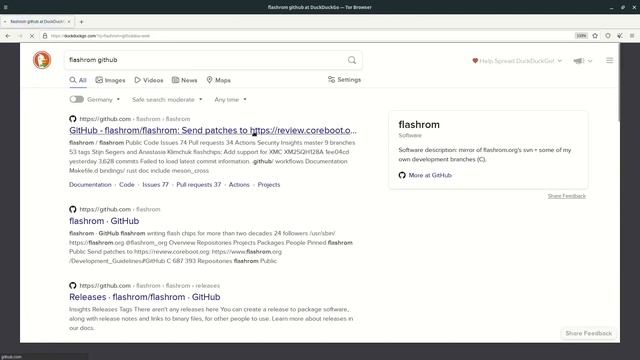Image resolution: width=640 pixels, height=360 pixels.
Task: Open the Projects sublink
Action: coord(269,184)
